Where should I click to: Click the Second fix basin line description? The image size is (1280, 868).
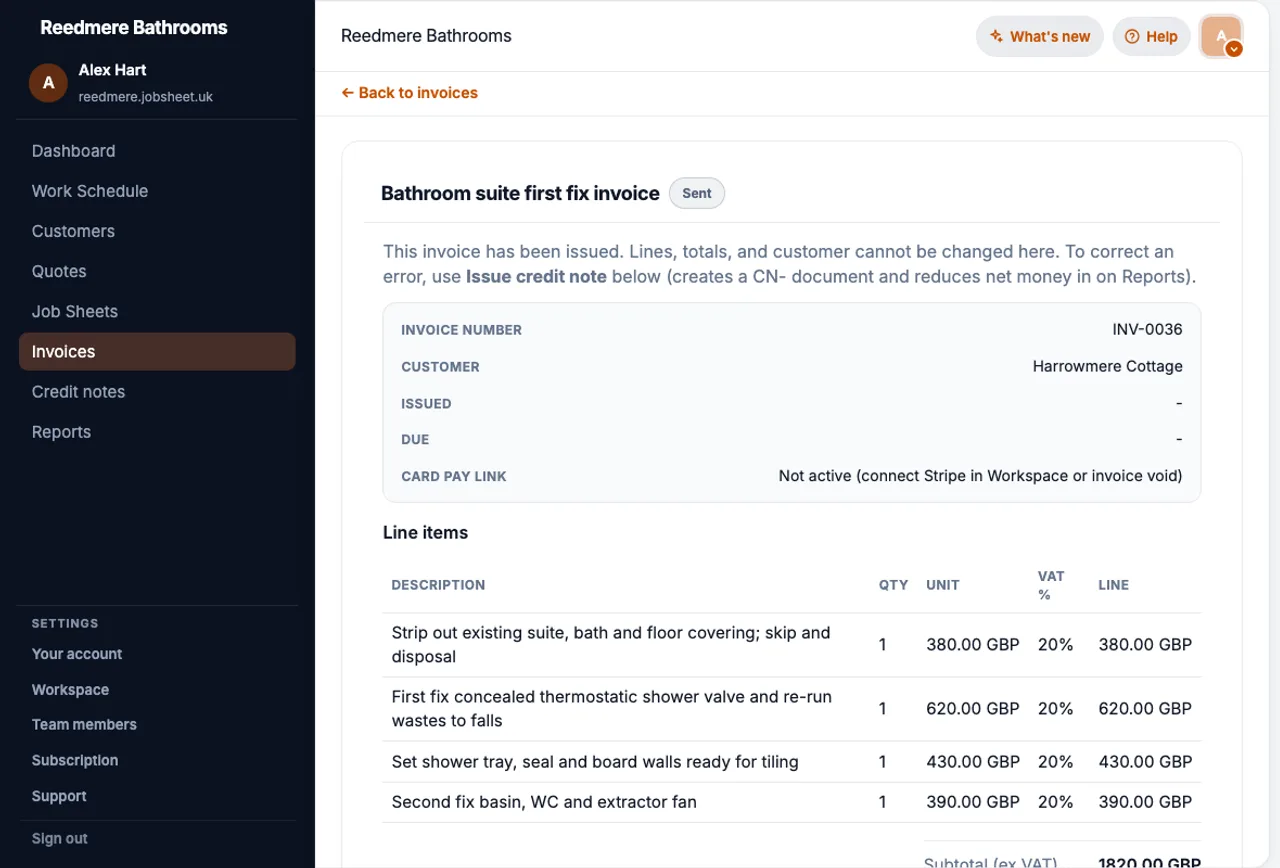(x=544, y=802)
